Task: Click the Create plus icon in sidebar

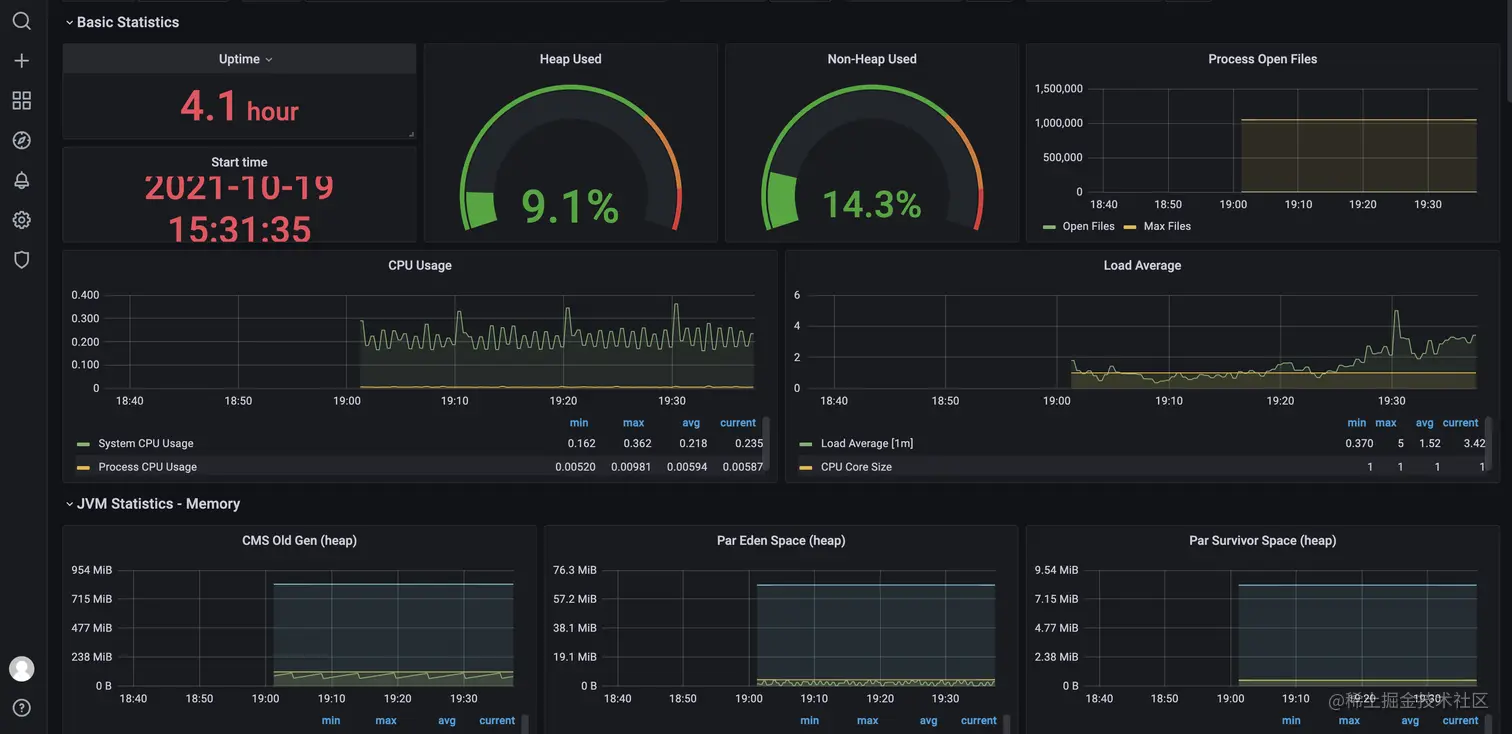Action: pos(21,61)
